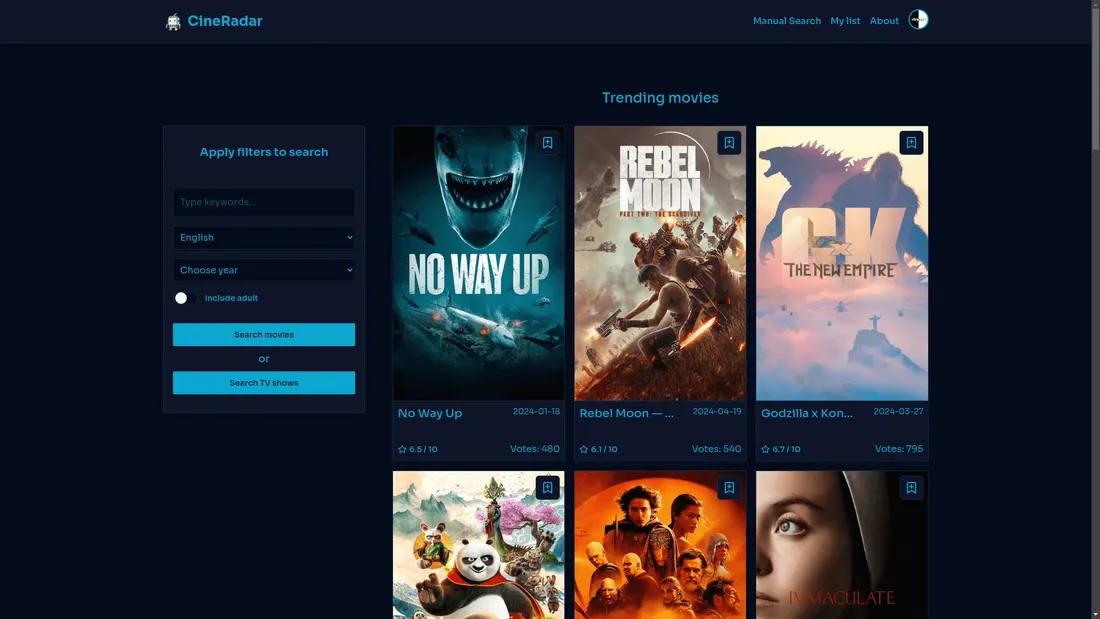Open the Immaculate poster
Image resolution: width=1100 pixels, height=619 pixels.
pyautogui.click(x=842, y=545)
